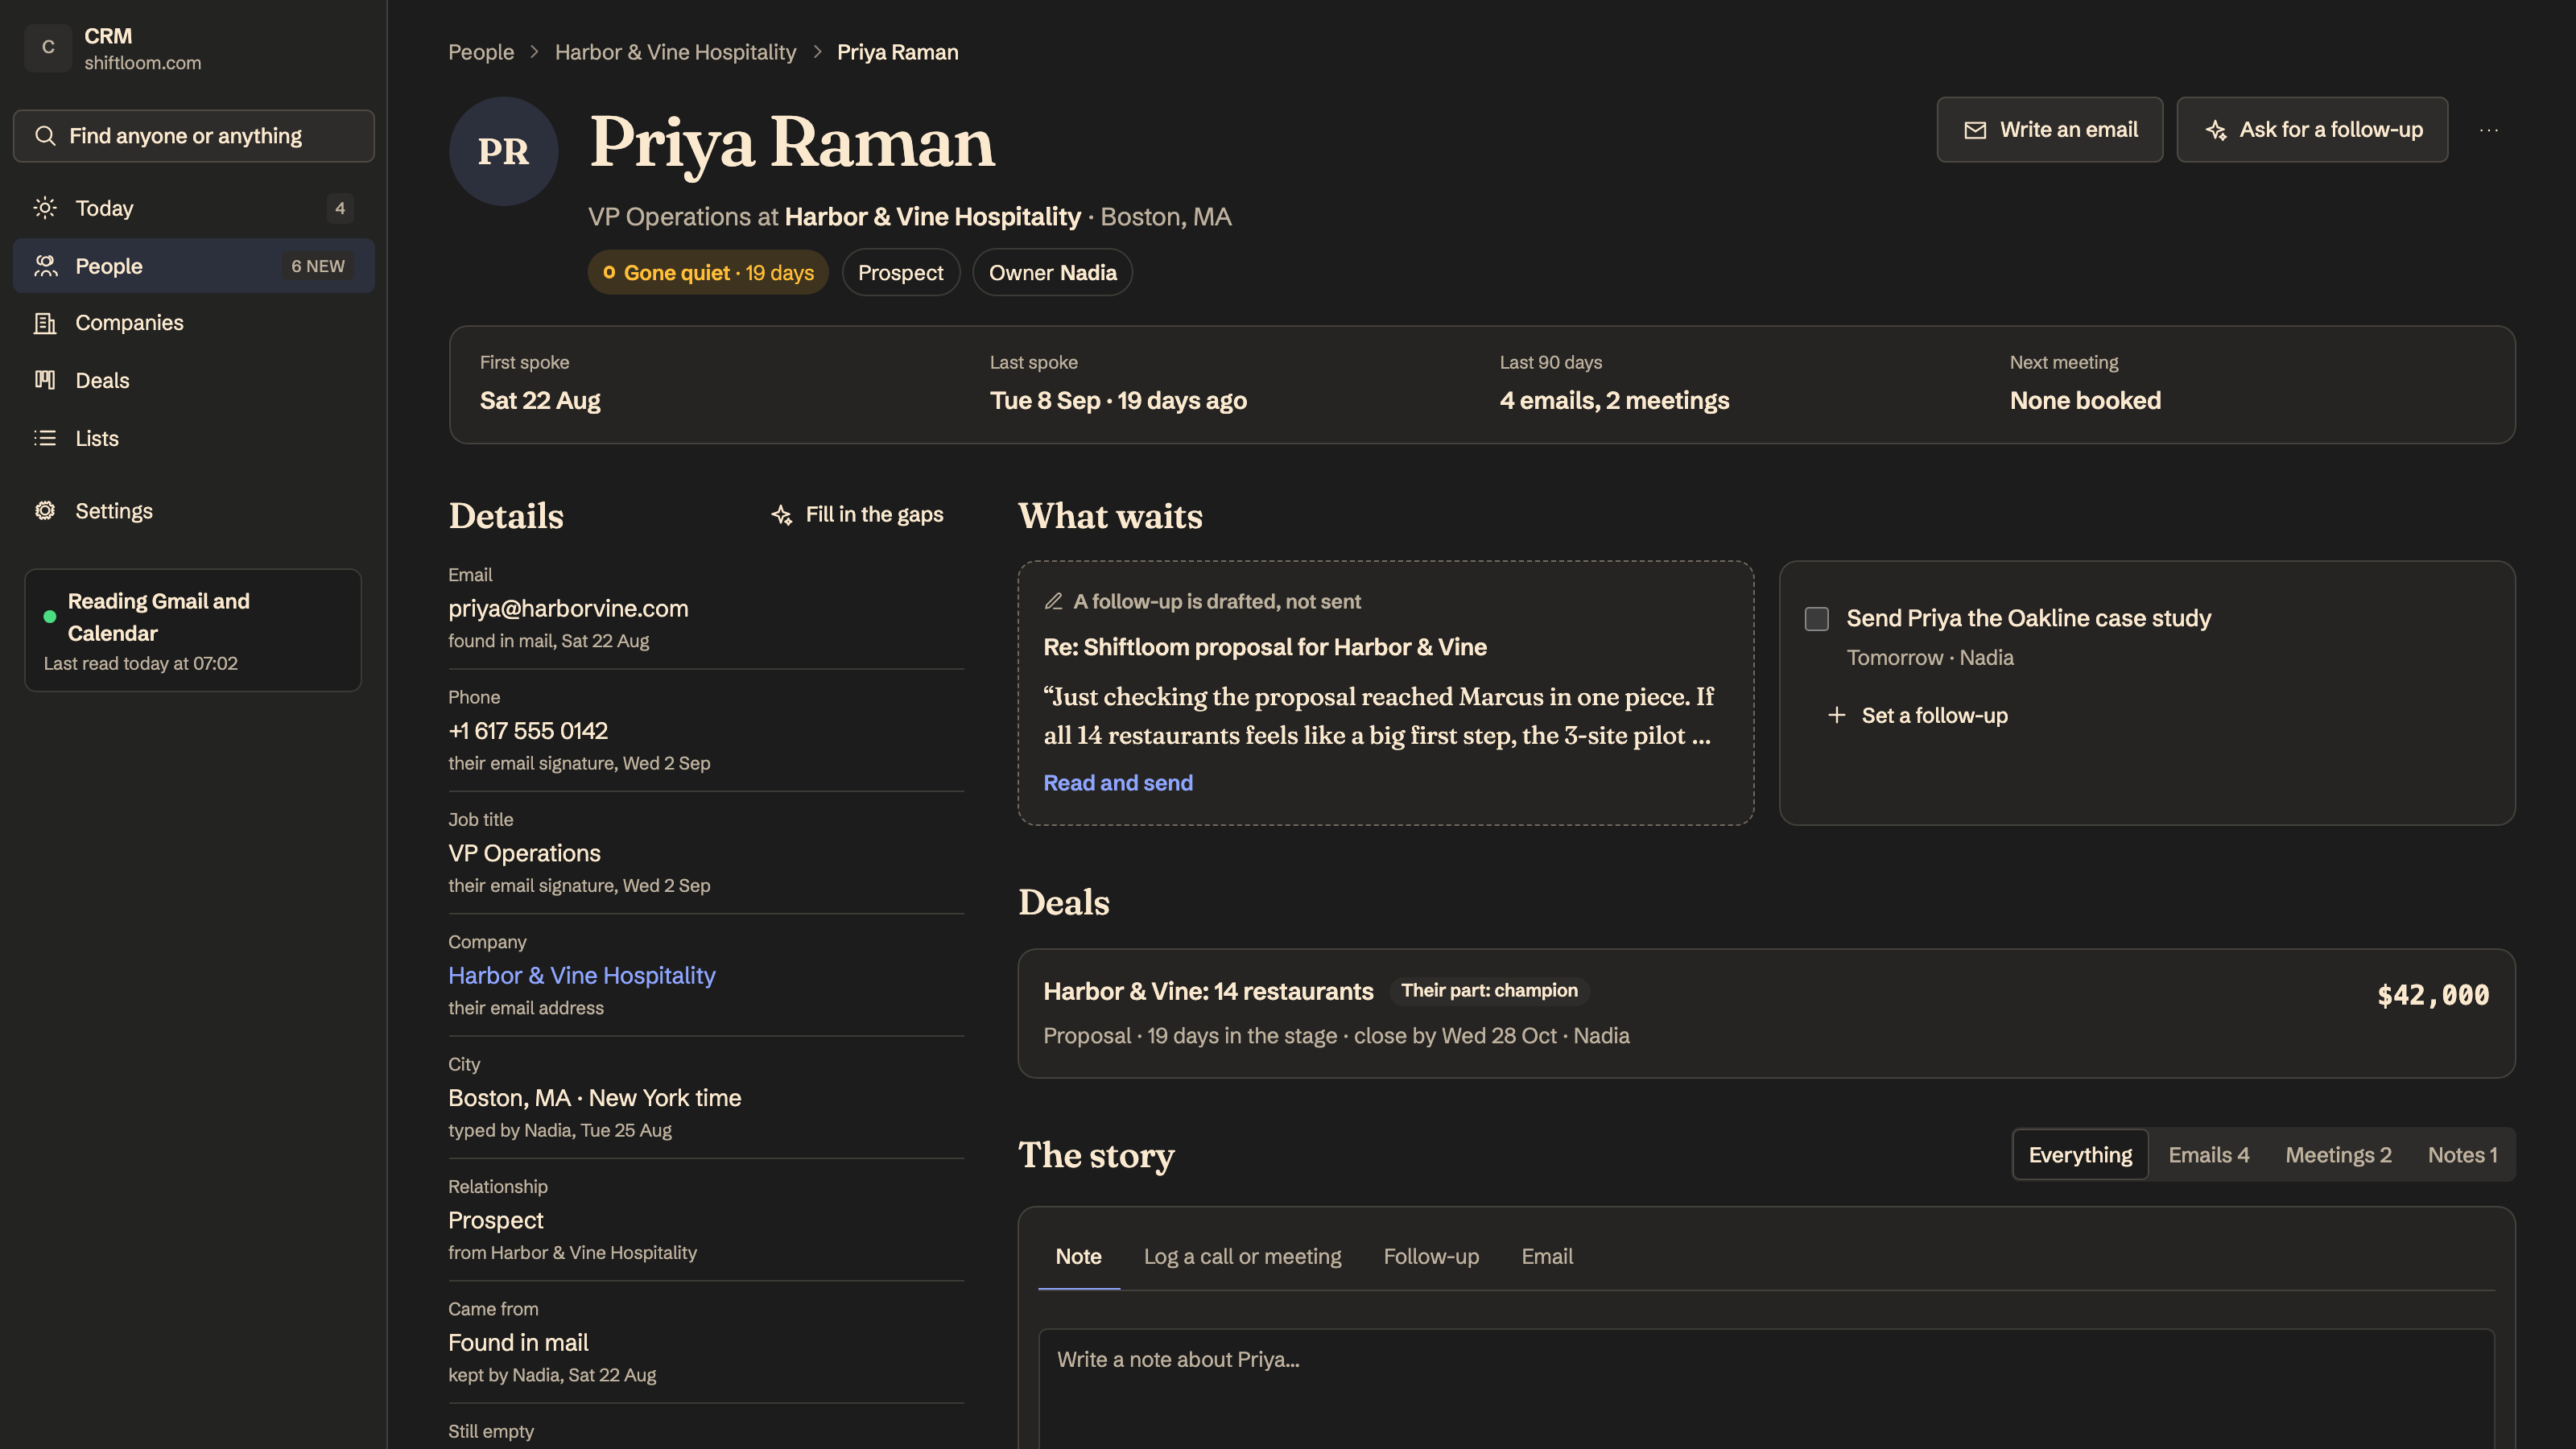
Task: Click Read and send link
Action: tap(1118, 783)
